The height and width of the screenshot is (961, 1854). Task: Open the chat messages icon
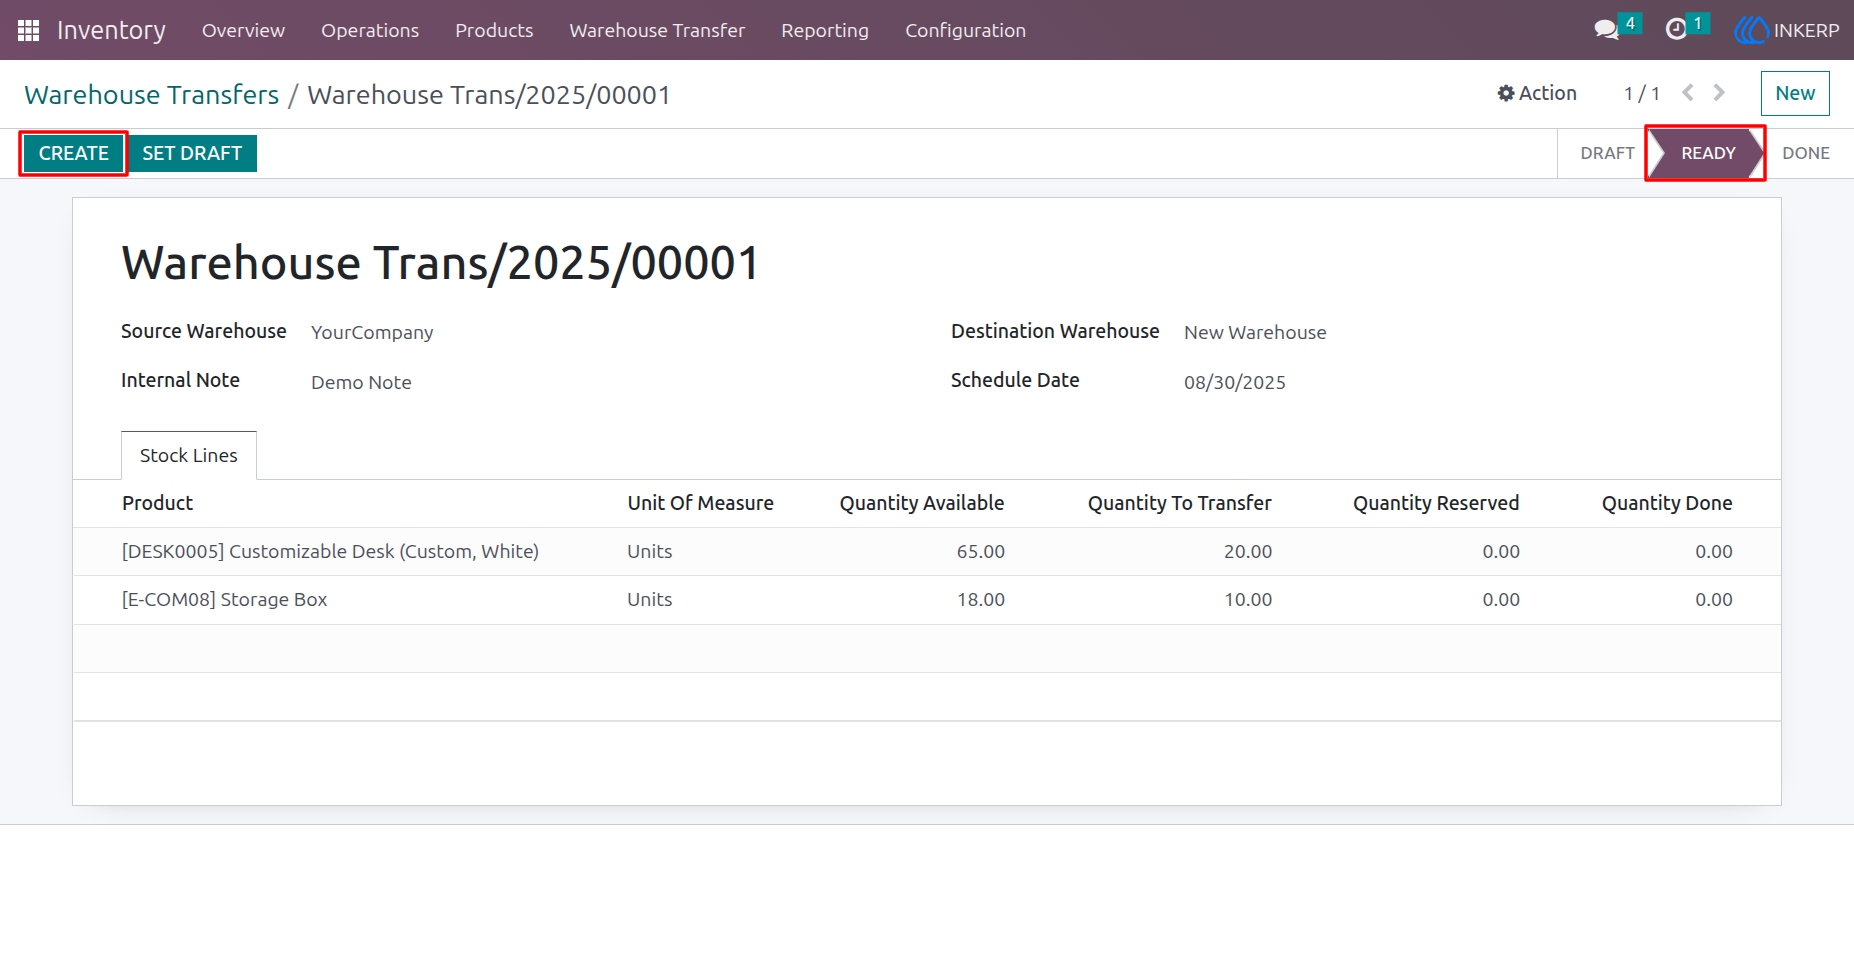[1606, 30]
